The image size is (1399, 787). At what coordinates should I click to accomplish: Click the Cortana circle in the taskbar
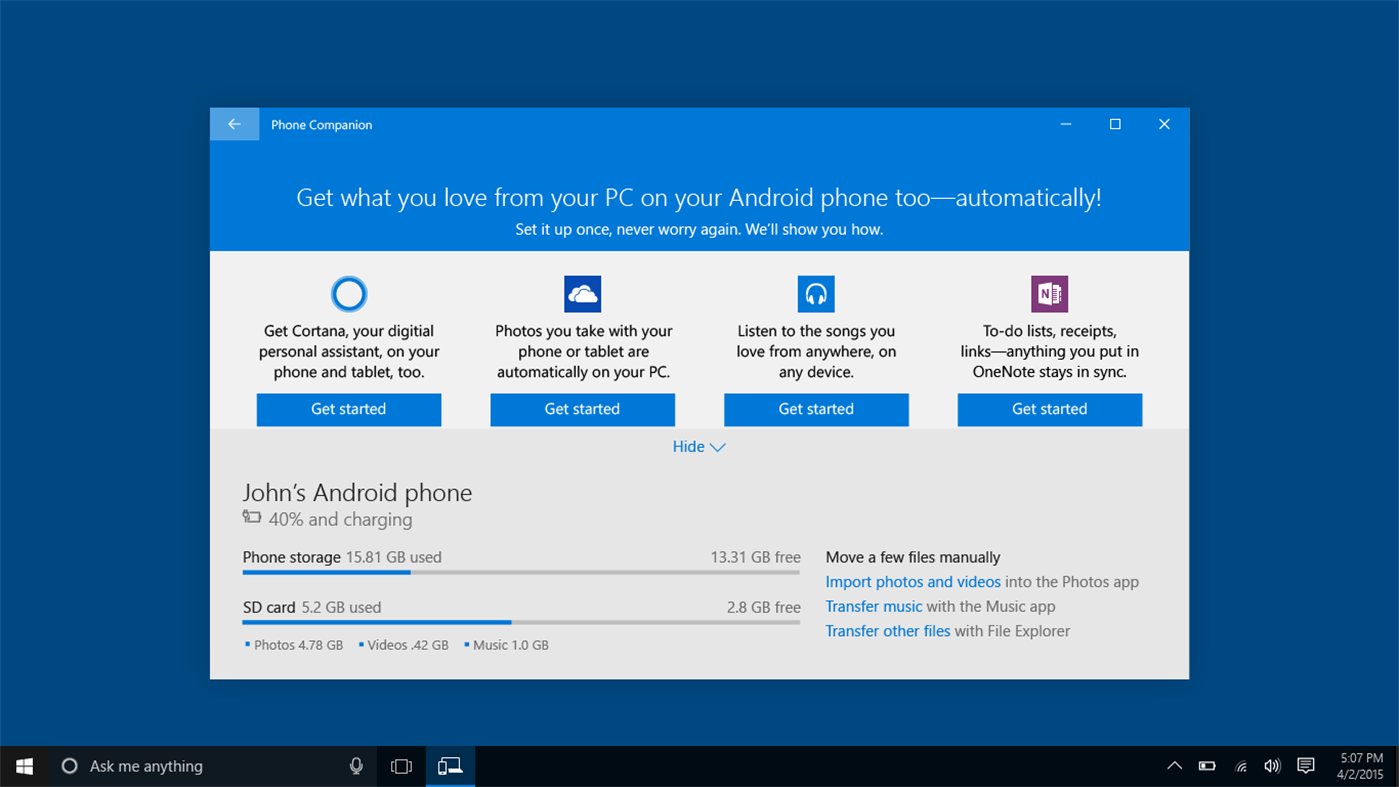[69, 766]
